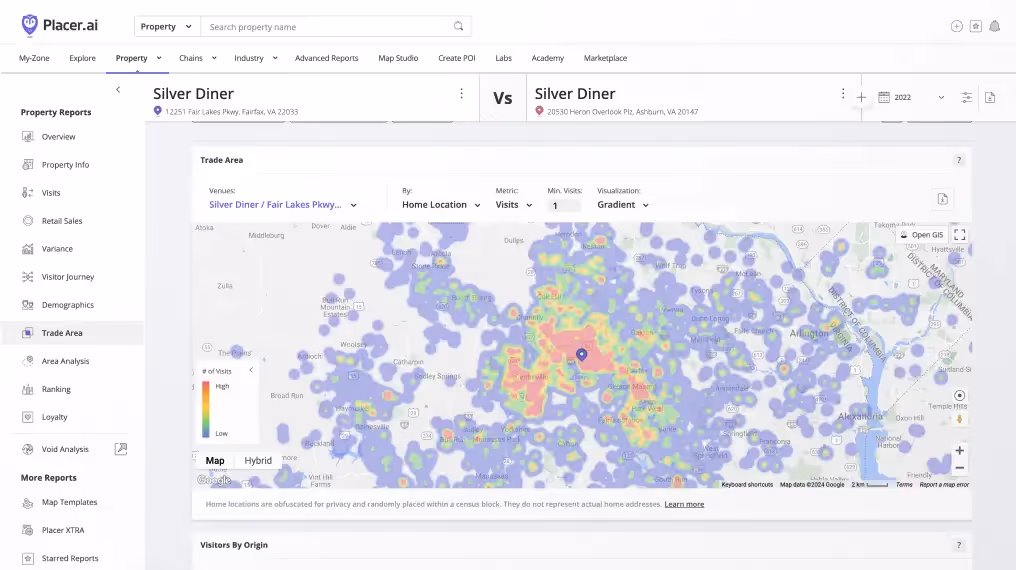This screenshot has width=1016, height=570.
Task: Switch map to Hybrid view
Action: (x=258, y=461)
